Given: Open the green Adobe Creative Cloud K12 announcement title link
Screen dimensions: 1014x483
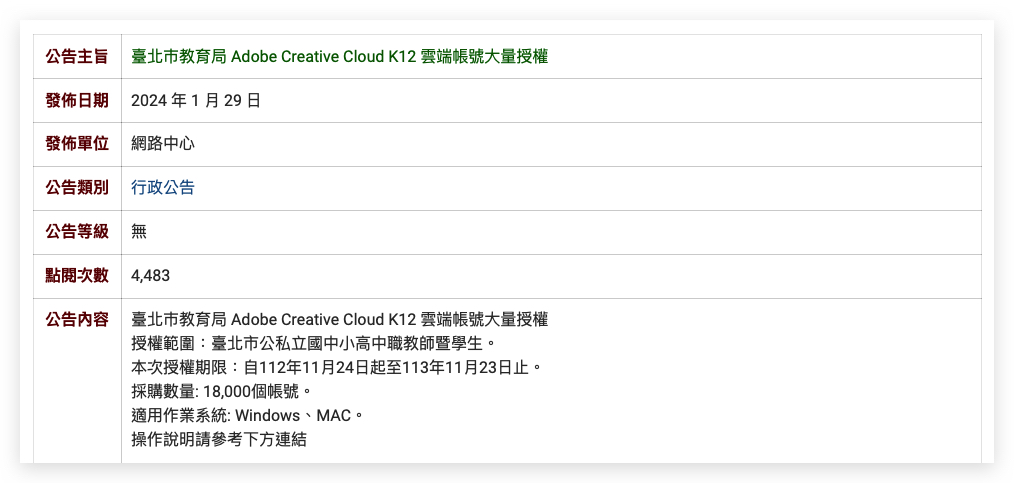Looking at the screenshot, I should 340,57.
